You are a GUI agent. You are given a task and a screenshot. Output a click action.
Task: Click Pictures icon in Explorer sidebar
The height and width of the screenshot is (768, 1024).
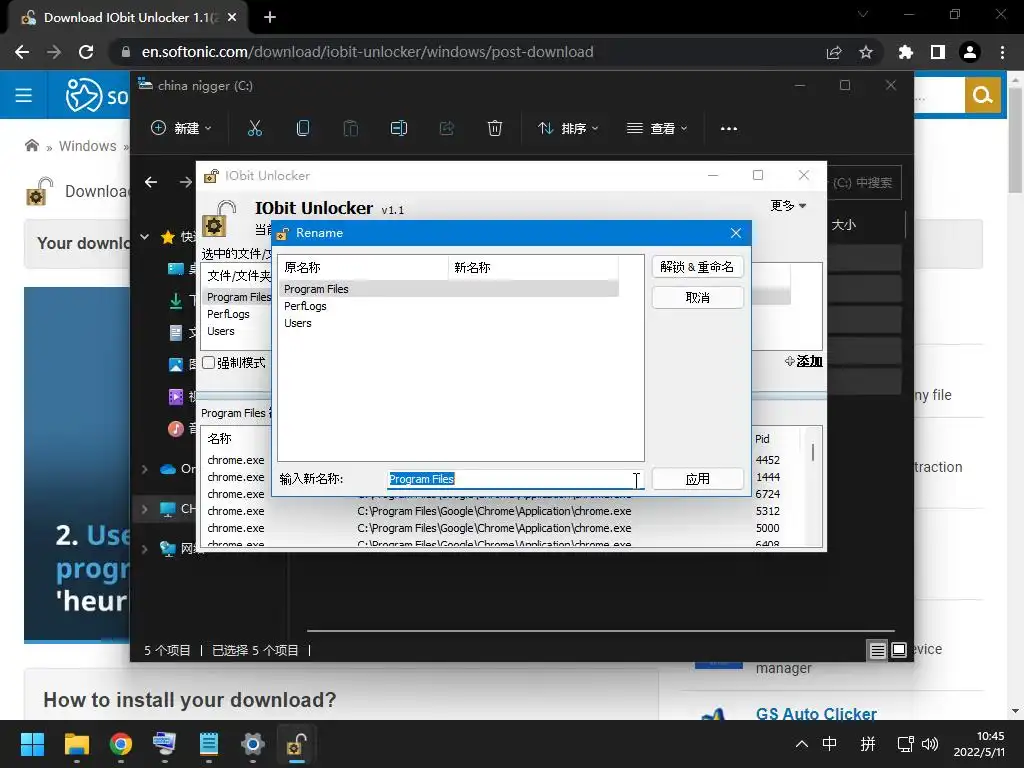(x=176, y=364)
